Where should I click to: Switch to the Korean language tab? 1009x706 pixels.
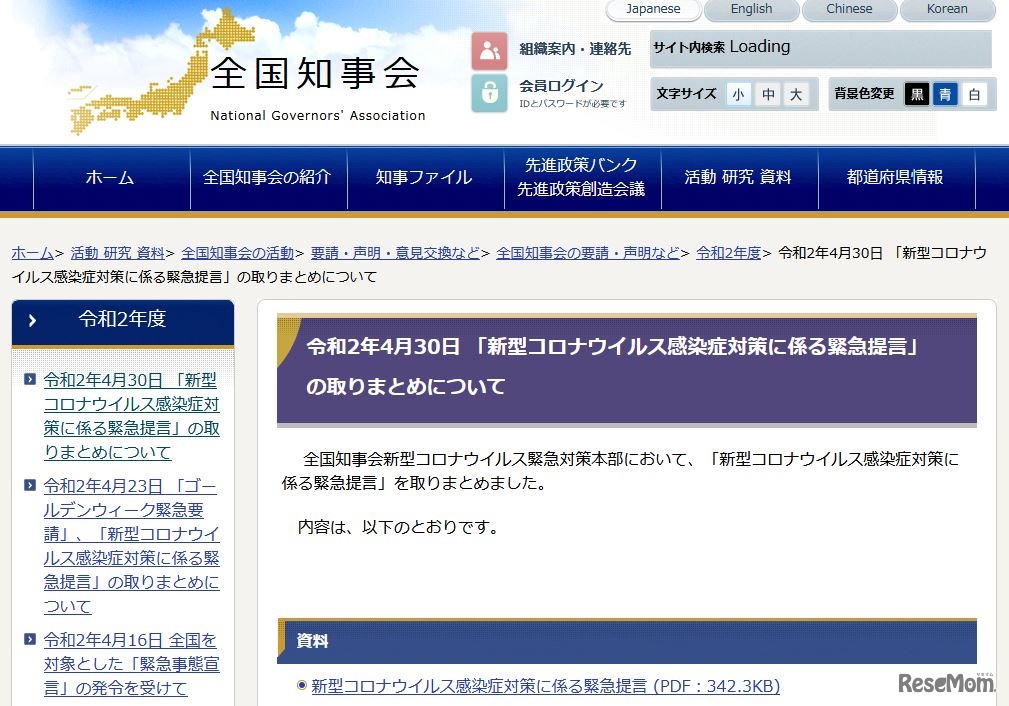[946, 10]
